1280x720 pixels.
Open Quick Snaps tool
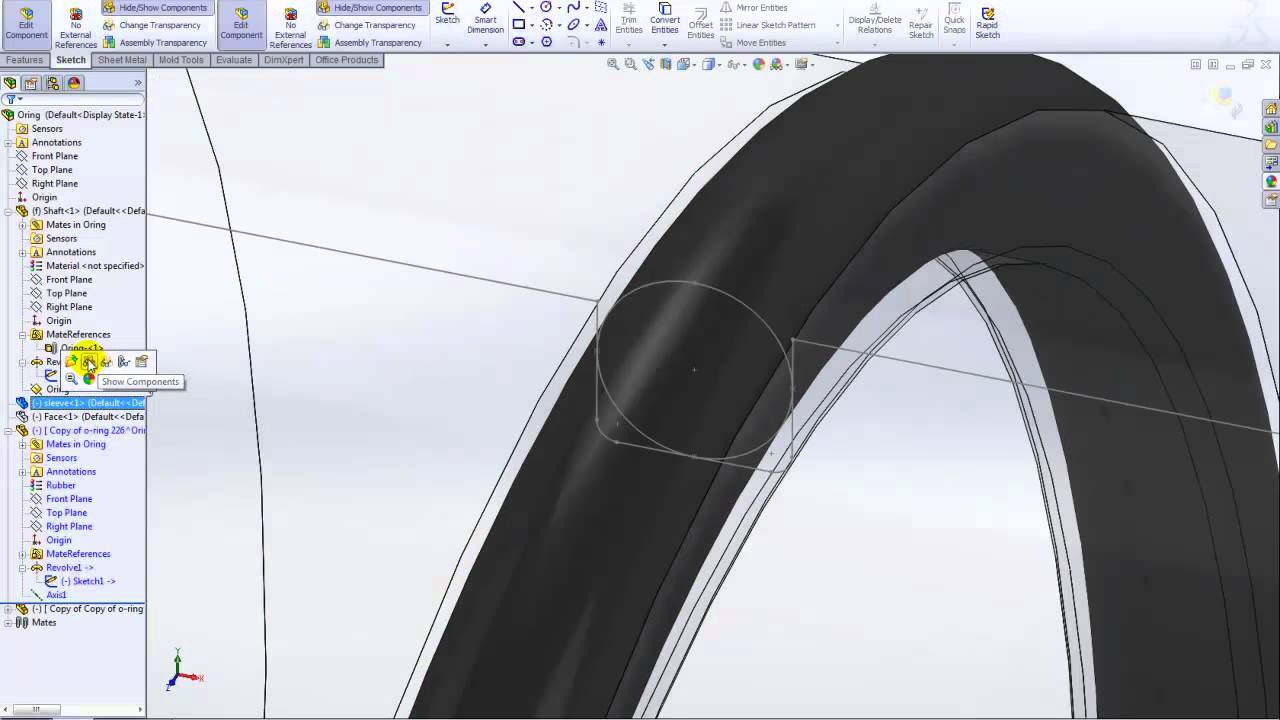click(954, 19)
